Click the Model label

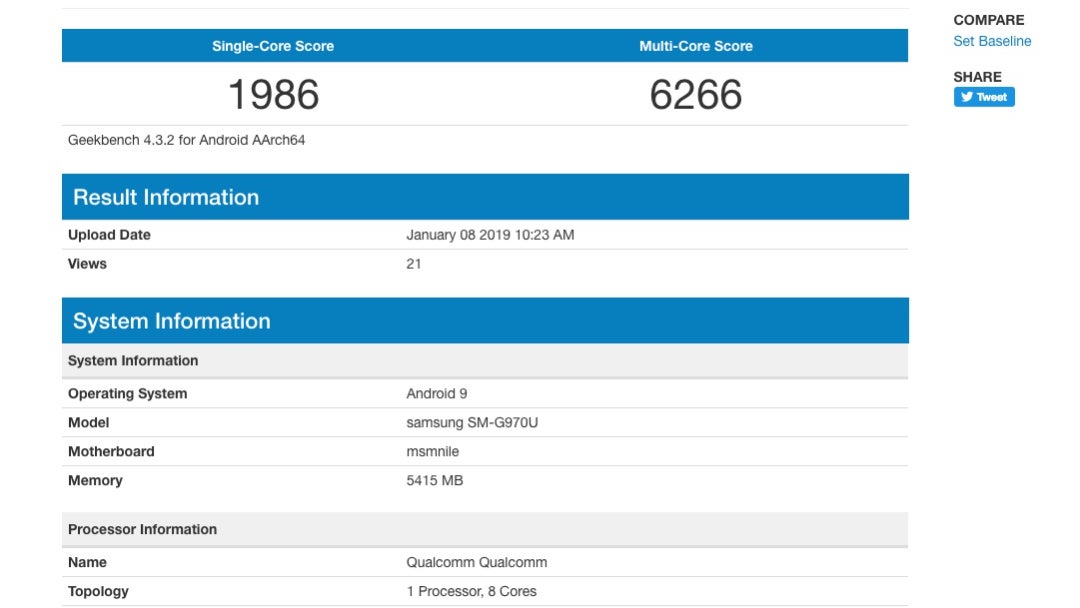click(x=88, y=423)
